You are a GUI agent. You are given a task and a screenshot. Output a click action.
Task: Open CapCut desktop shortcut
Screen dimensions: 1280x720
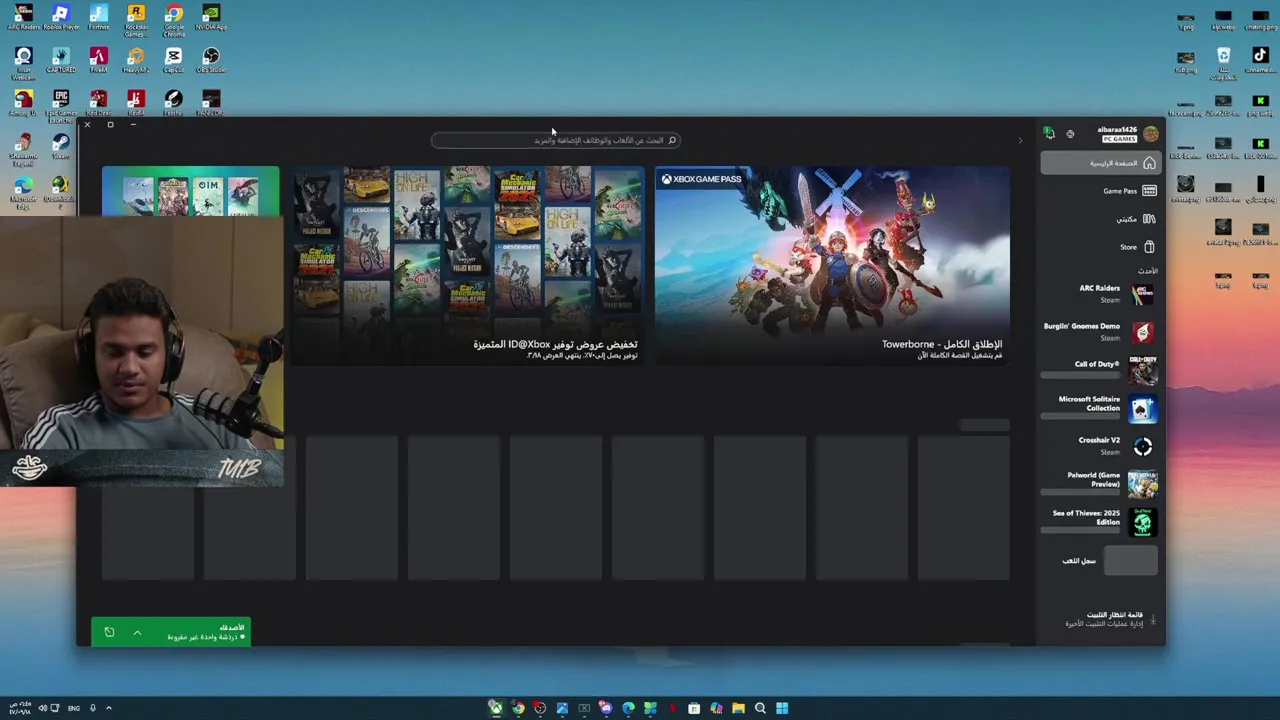(x=174, y=60)
